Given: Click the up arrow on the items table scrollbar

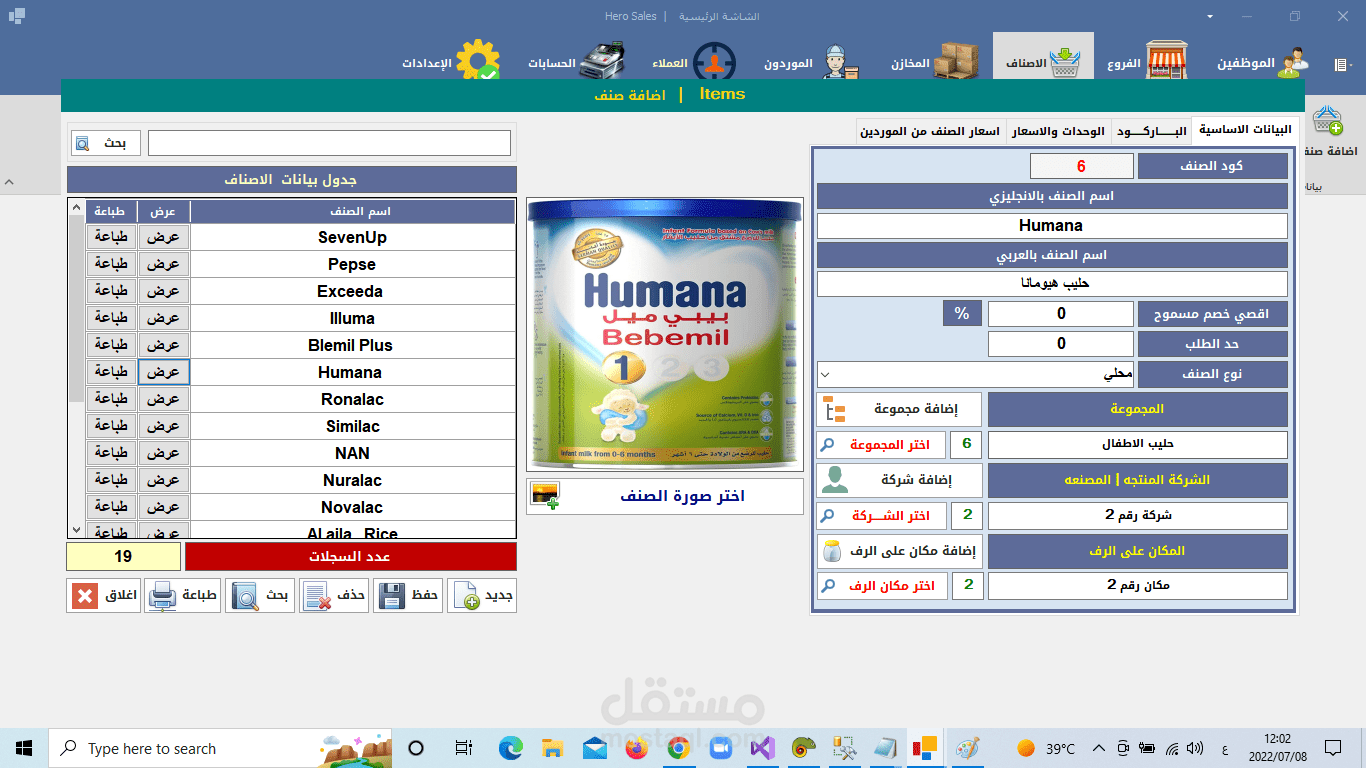Looking at the screenshot, I should [x=76, y=206].
